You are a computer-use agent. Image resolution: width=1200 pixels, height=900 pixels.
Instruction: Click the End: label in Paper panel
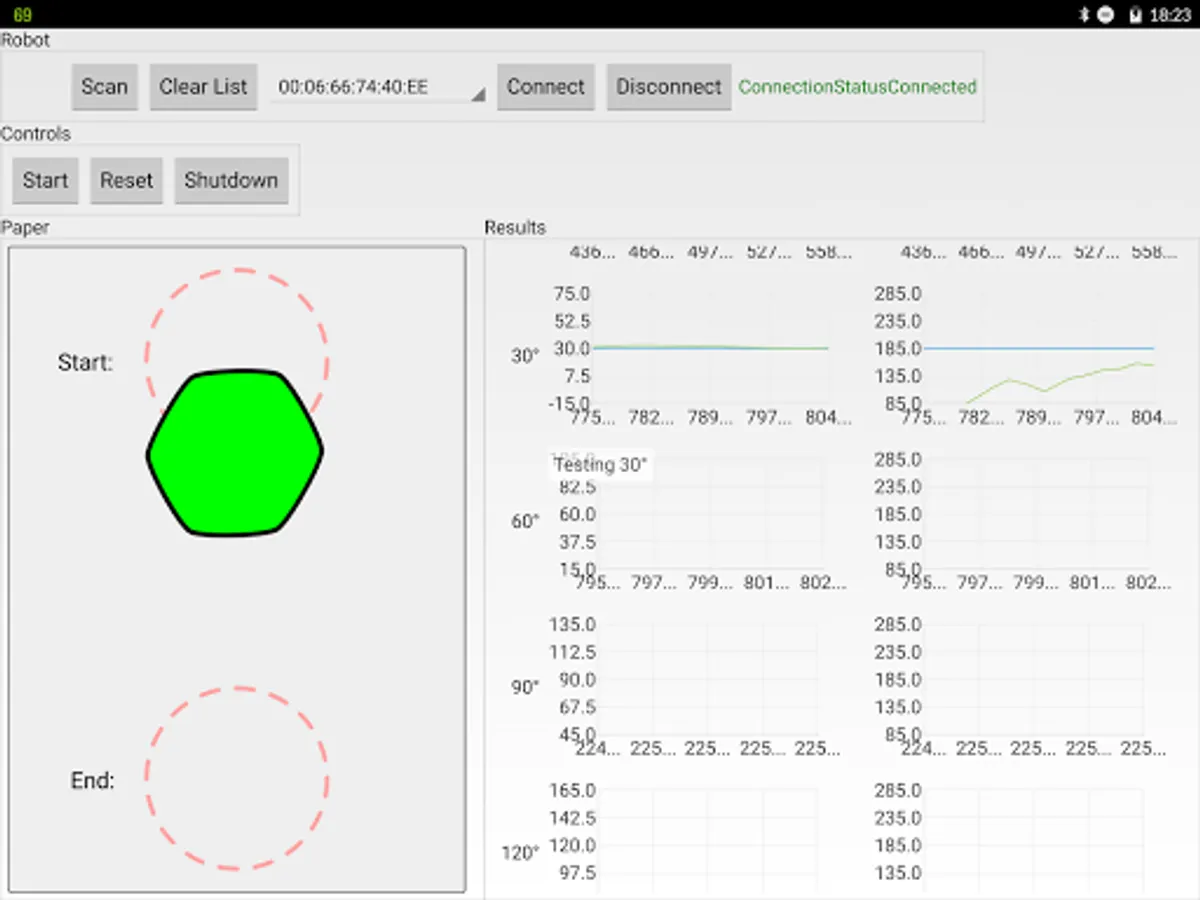click(93, 781)
